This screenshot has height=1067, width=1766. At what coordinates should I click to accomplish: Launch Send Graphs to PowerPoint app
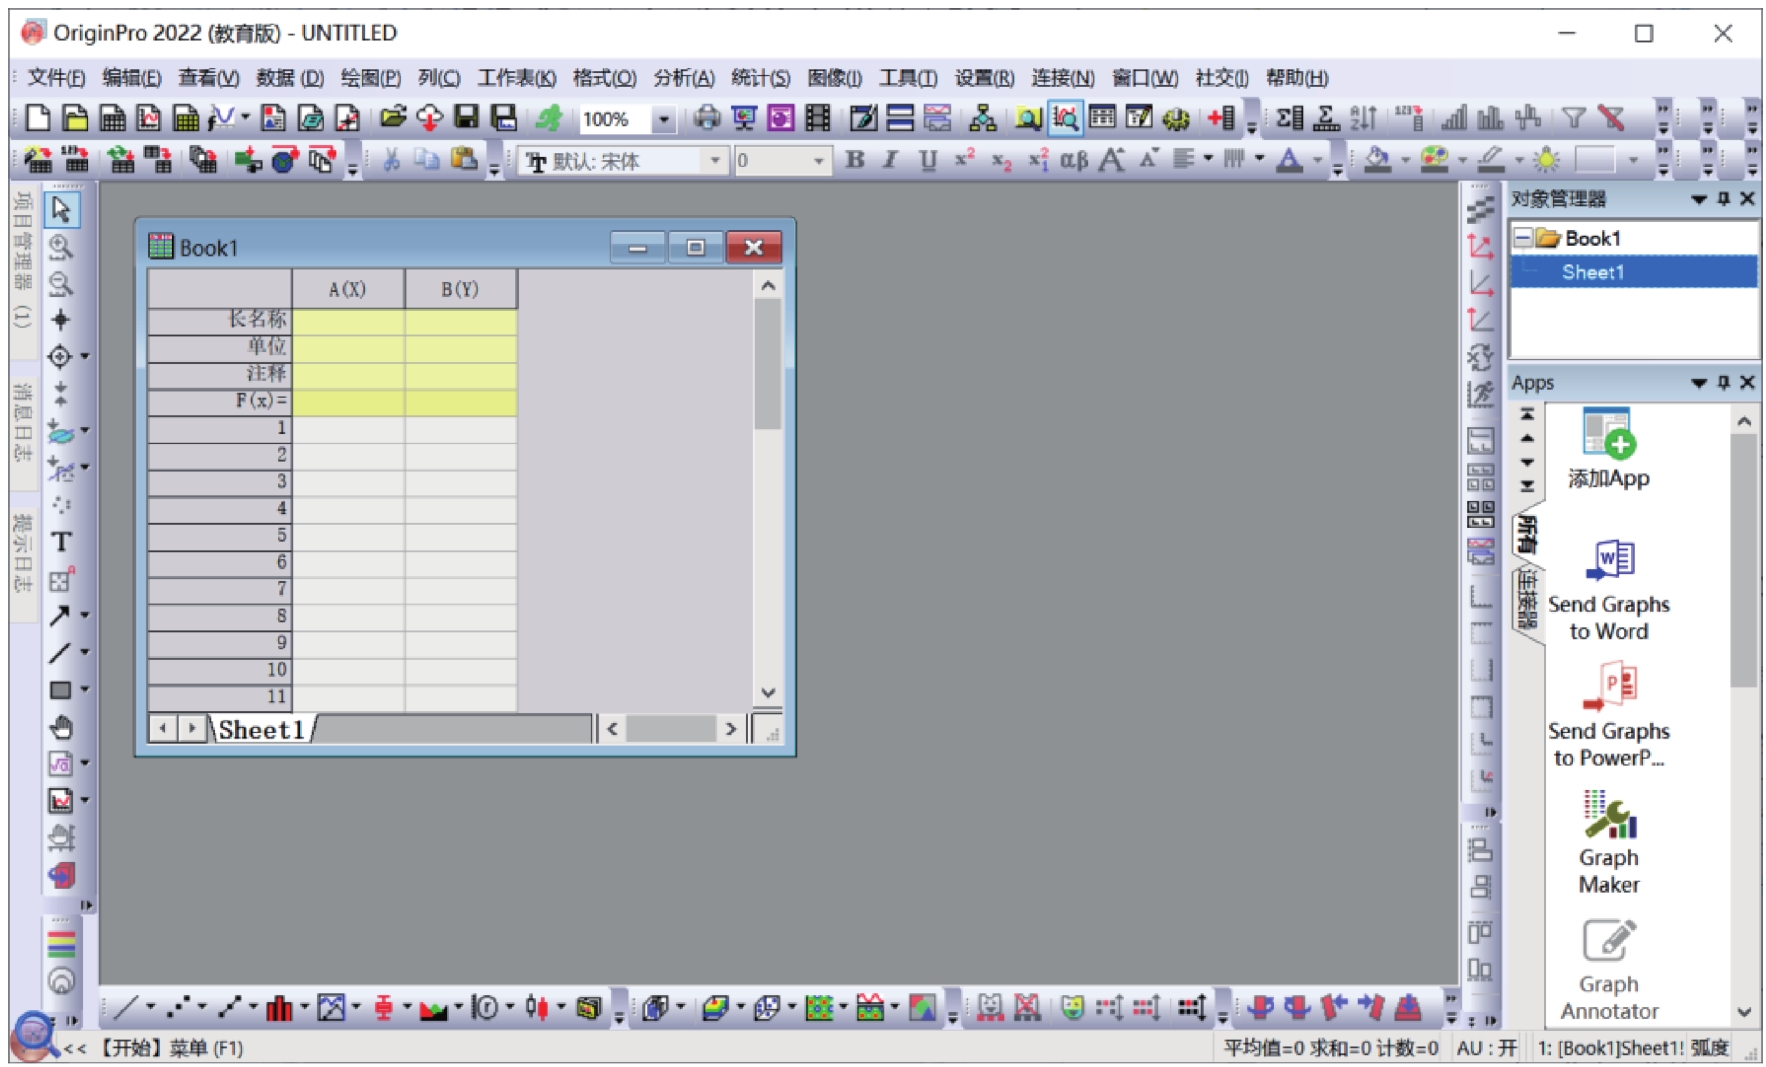tap(1608, 714)
